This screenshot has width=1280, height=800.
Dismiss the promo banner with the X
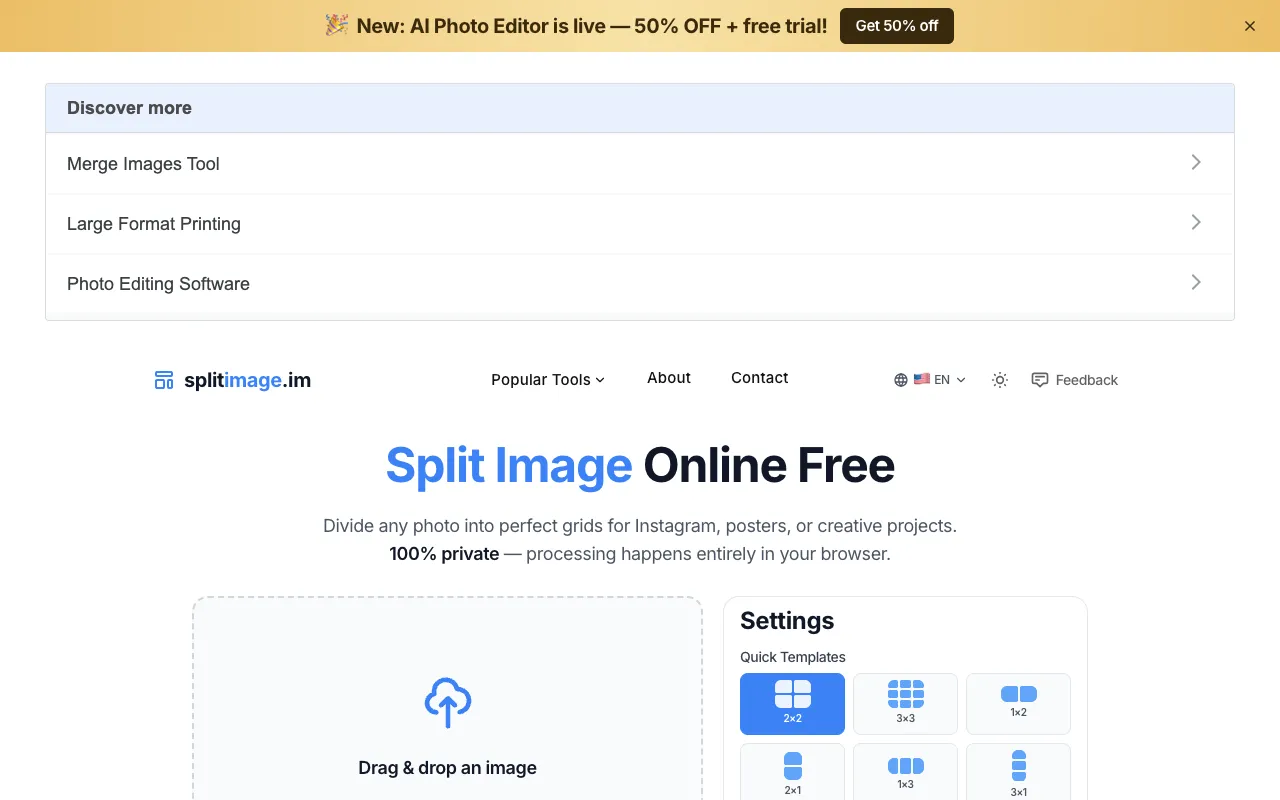coord(1250,26)
